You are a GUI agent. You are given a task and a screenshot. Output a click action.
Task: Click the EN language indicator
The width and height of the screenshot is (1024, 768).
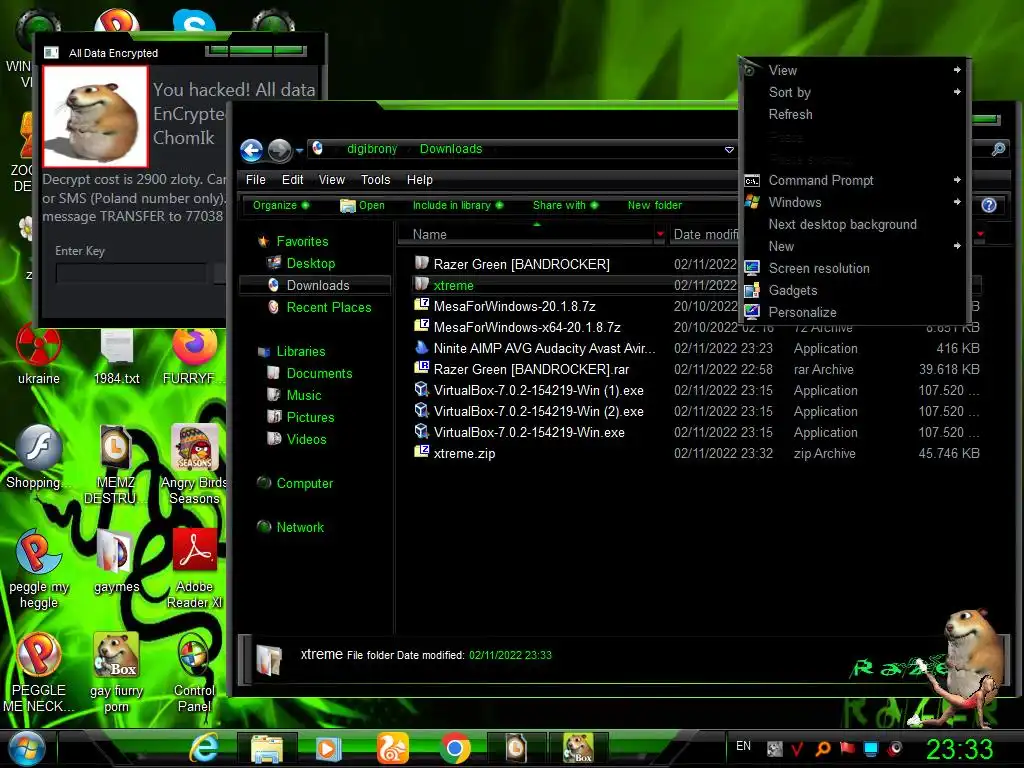[x=743, y=746]
